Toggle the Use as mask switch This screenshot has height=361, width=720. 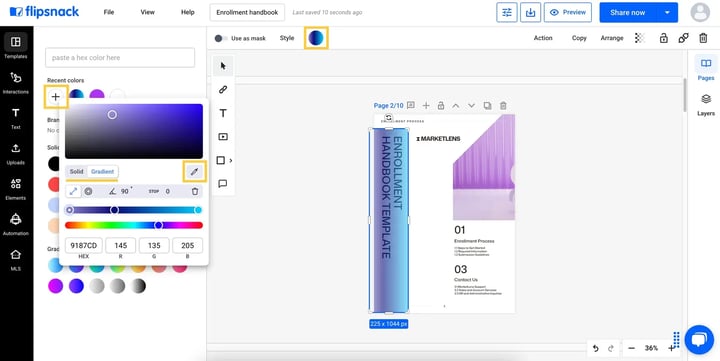click(x=221, y=39)
